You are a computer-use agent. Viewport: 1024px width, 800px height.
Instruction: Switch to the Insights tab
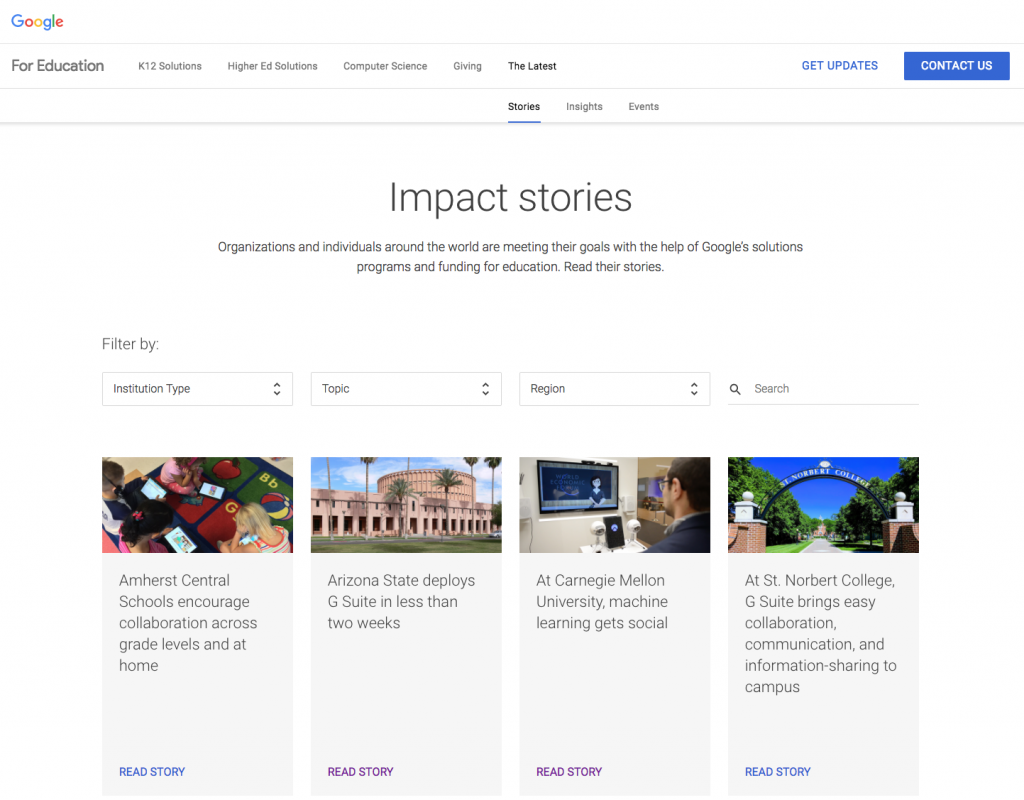[584, 106]
